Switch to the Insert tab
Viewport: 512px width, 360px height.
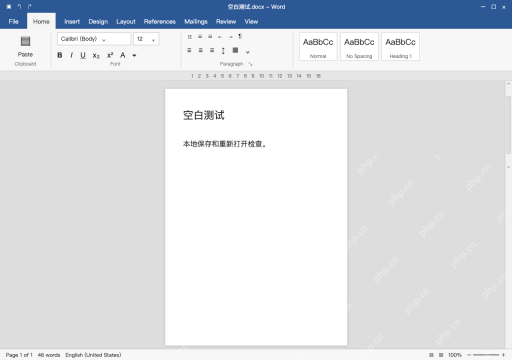click(72, 22)
